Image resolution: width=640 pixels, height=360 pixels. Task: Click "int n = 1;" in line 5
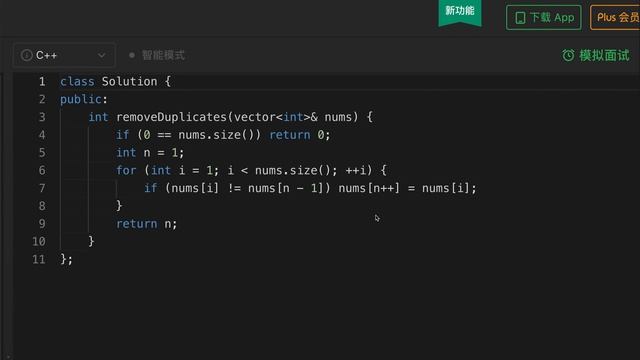pyautogui.click(x=150, y=153)
